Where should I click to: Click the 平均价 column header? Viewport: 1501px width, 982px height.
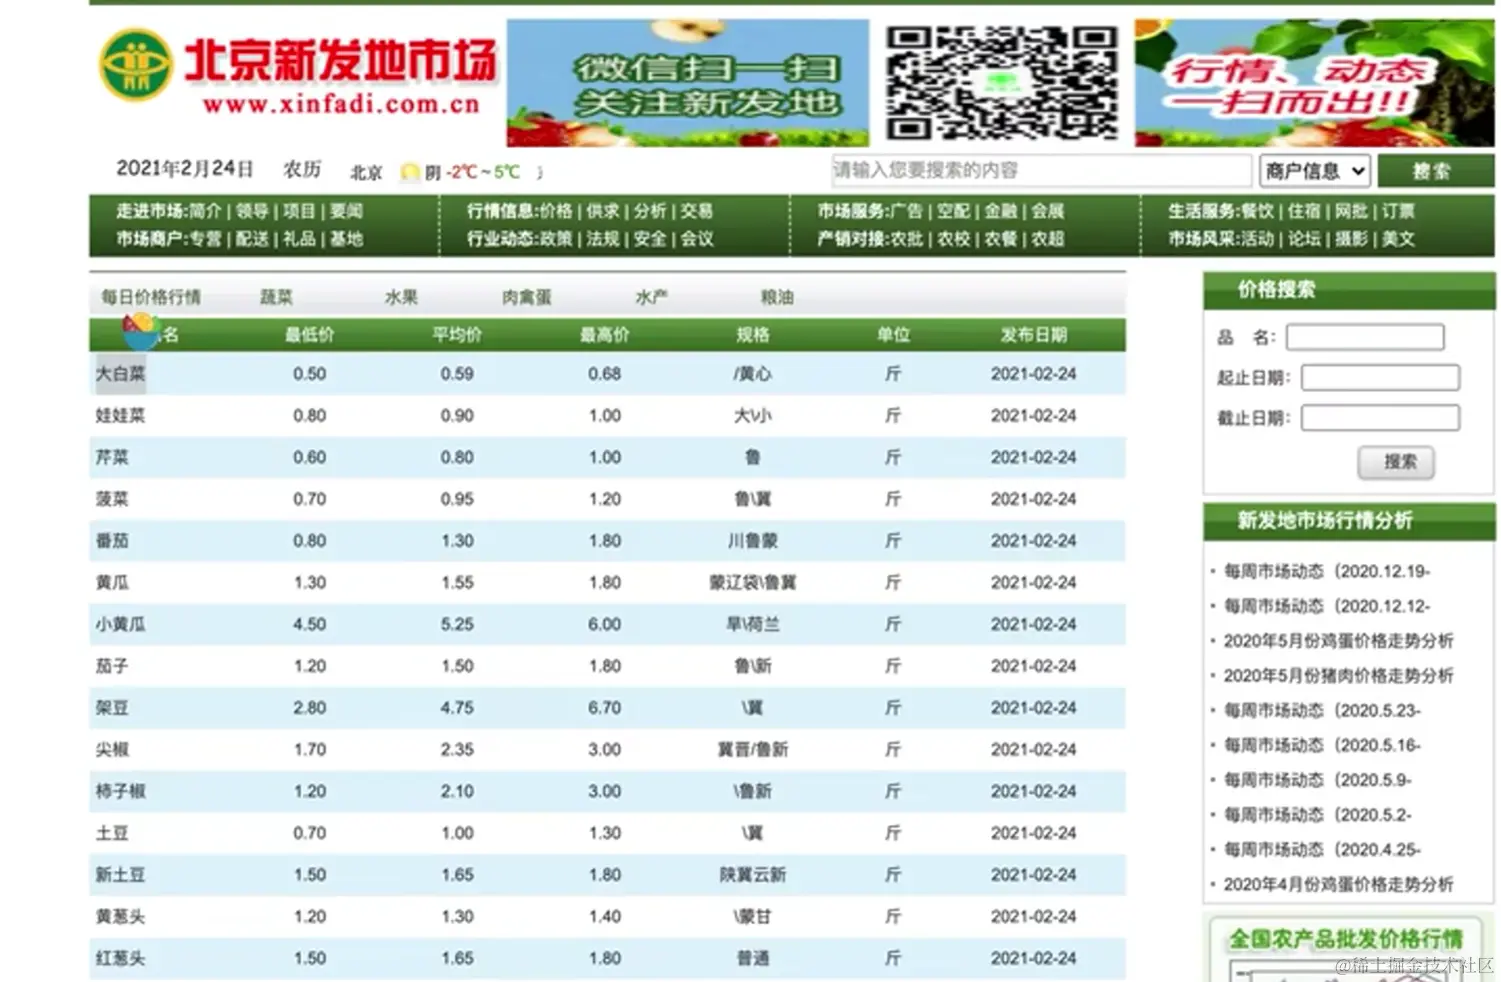(x=457, y=335)
